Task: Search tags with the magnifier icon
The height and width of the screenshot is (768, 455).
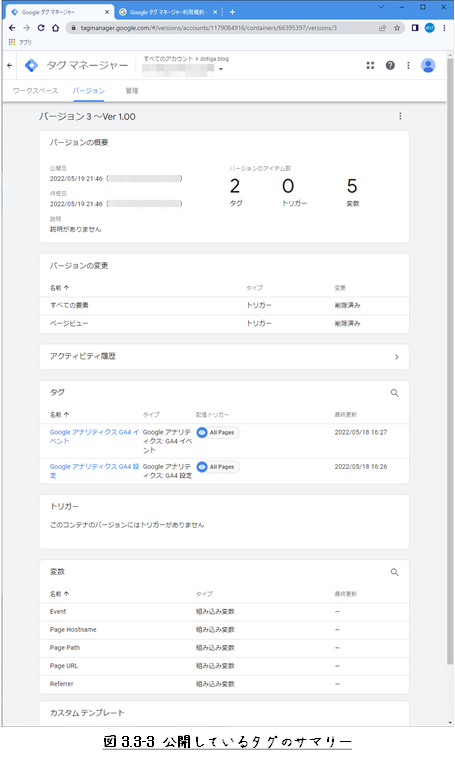Action: pos(394,393)
